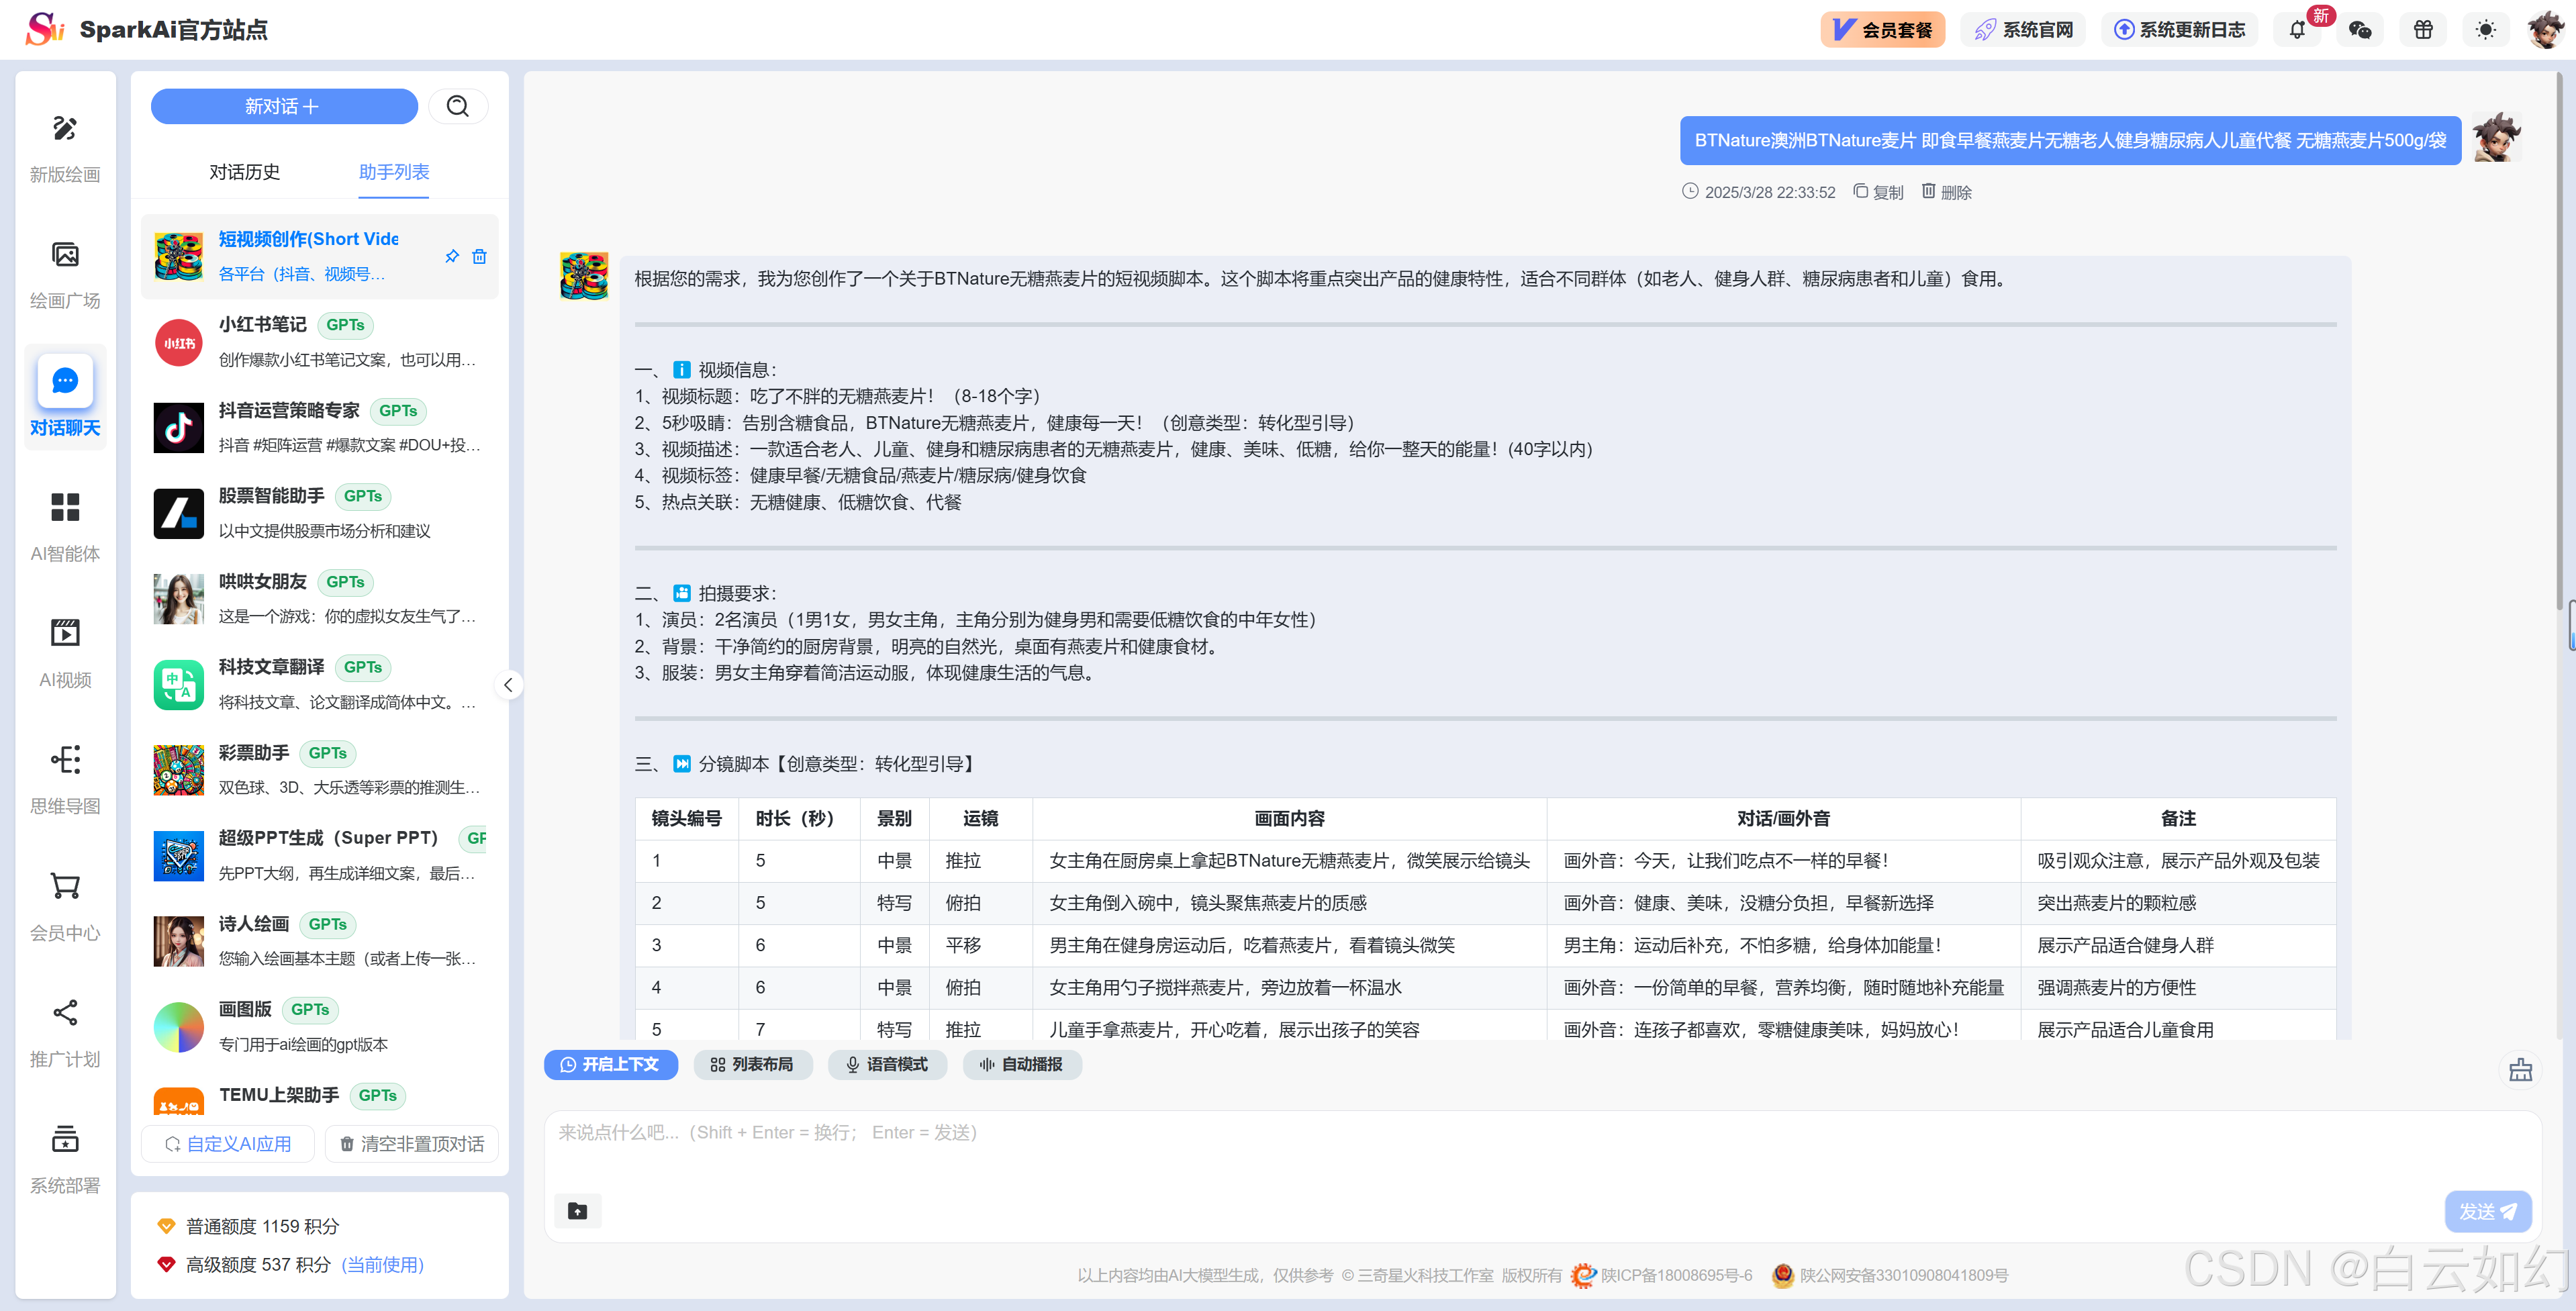The height and width of the screenshot is (1311, 2576).
Task: Click the notification bell icon
Action: pos(2296,30)
